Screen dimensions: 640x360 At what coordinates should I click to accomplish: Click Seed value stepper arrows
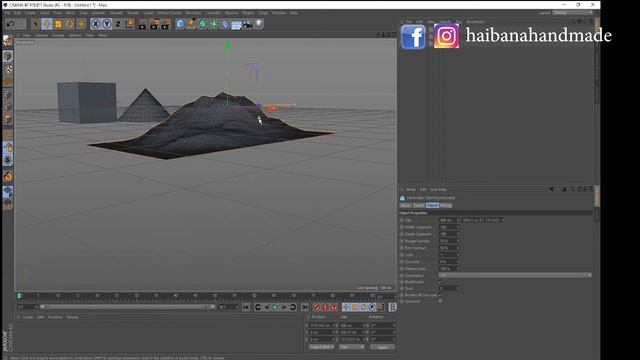click(458, 289)
